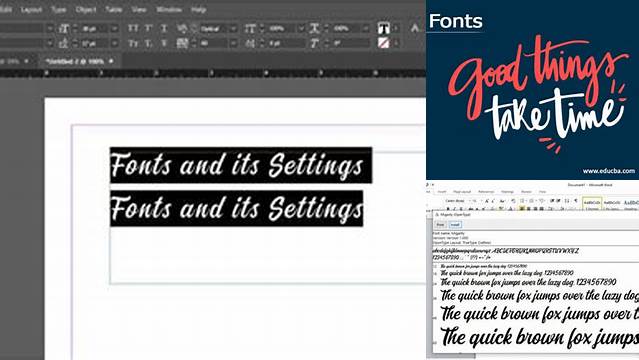Image resolution: width=639 pixels, height=360 pixels.
Task: Open the Window menu
Action: coord(169,9)
